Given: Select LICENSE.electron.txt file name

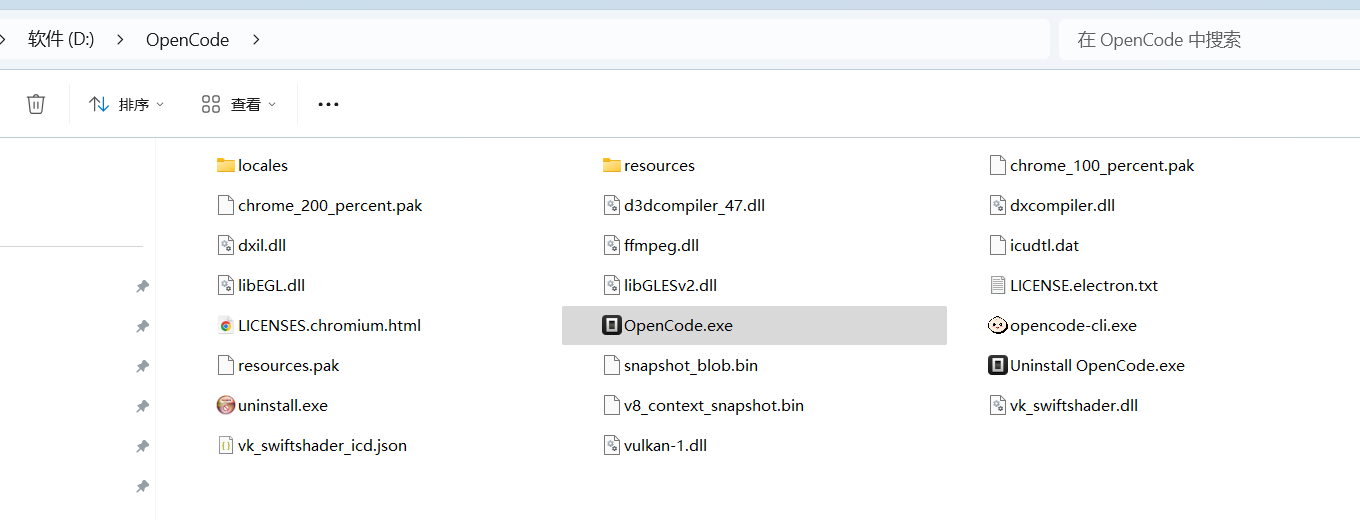Looking at the screenshot, I should coord(1084,285).
